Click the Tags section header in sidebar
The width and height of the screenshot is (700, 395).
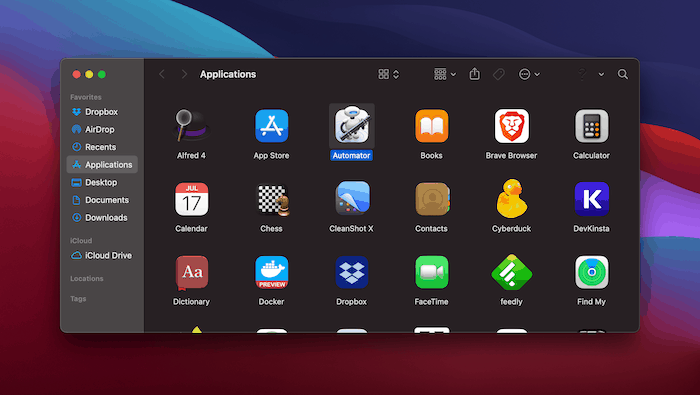click(x=78, y=299)
